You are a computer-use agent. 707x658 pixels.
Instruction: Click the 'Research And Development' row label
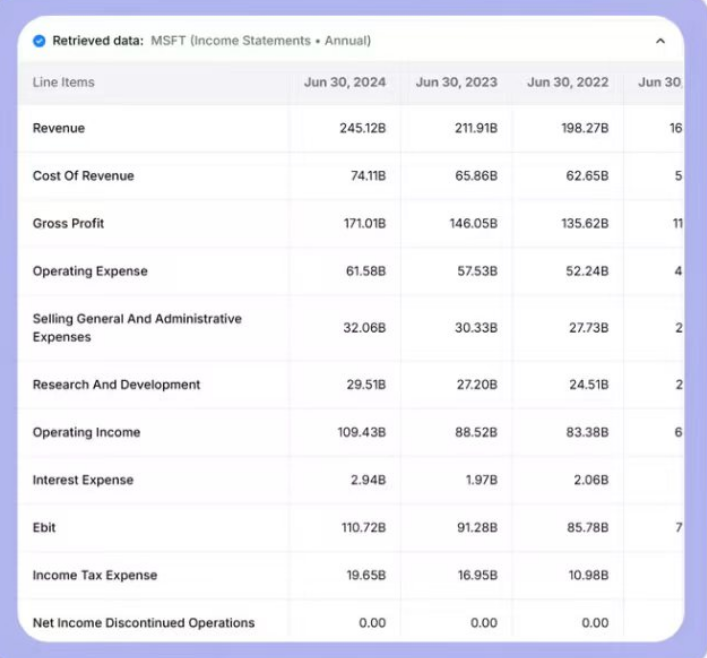point(116,385)
